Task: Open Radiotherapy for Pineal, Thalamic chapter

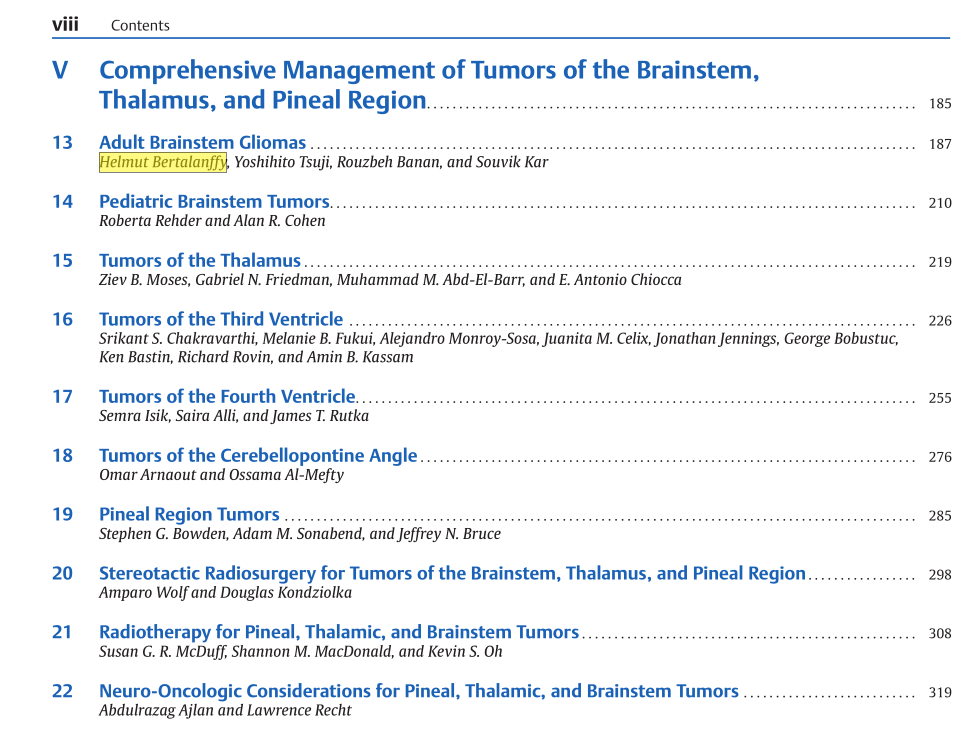Action: tap(338, 633)
